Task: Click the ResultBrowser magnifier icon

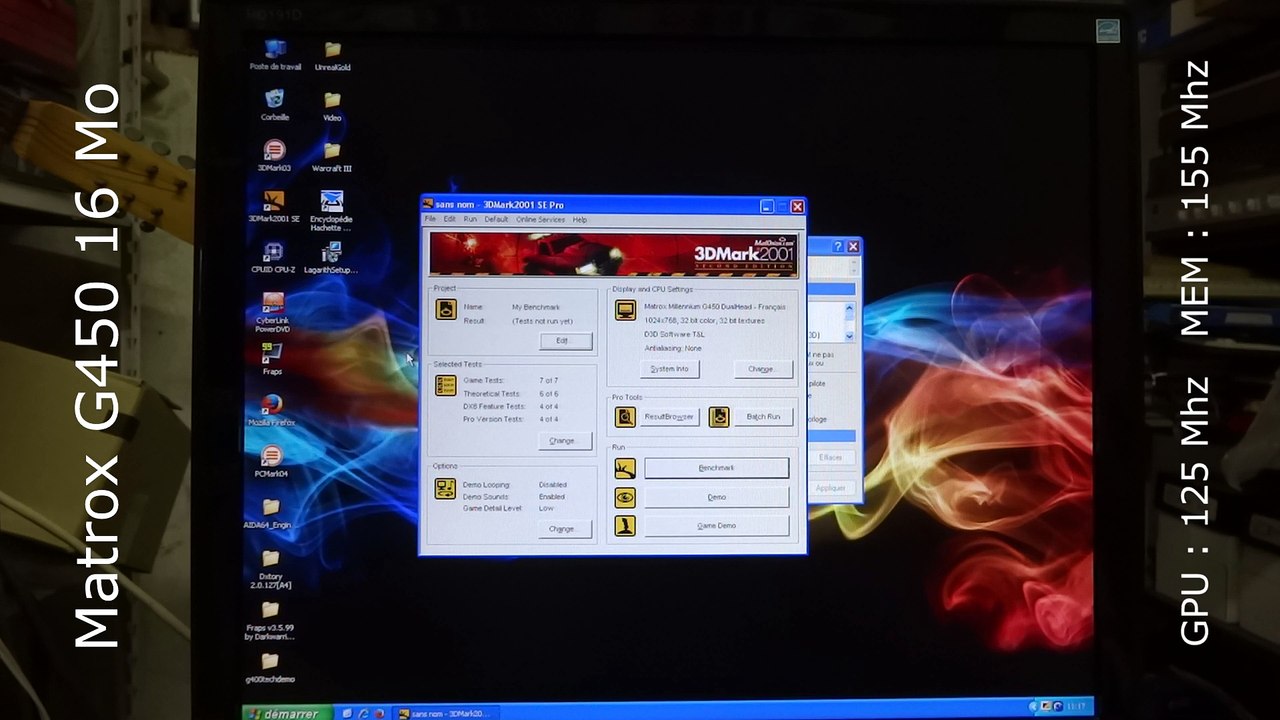Action: (625, 417)
